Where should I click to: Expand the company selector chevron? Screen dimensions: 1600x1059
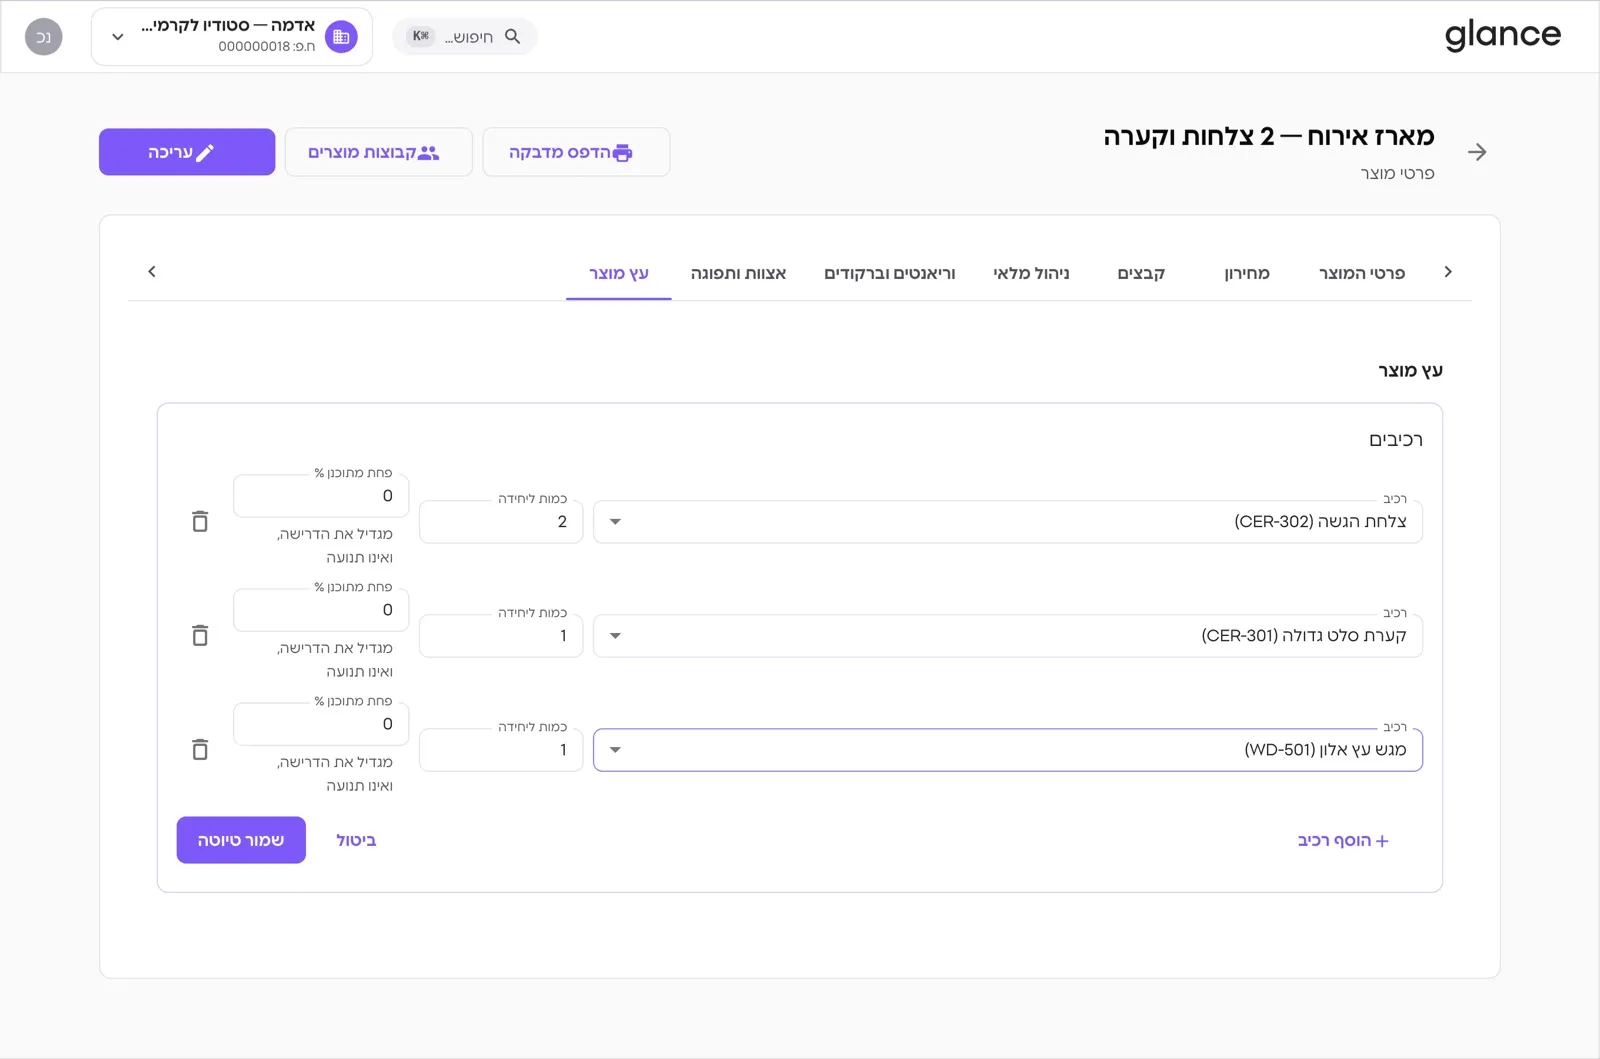pos(118,37)
